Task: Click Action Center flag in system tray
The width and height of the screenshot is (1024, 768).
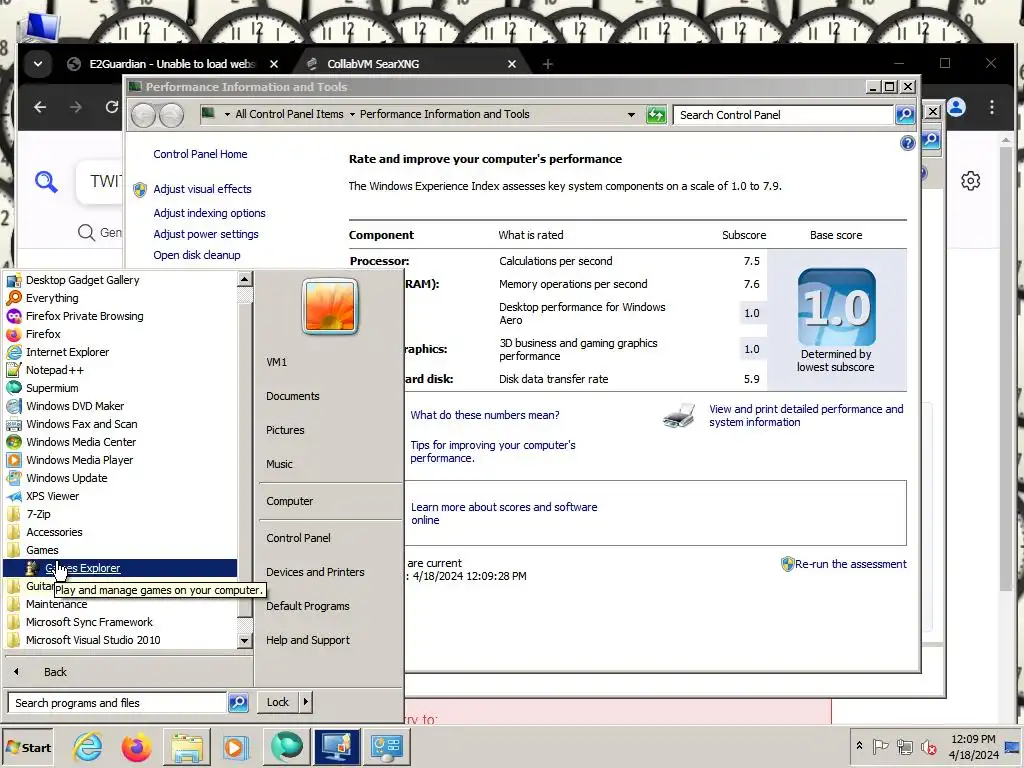Action: tap(880, 746)
